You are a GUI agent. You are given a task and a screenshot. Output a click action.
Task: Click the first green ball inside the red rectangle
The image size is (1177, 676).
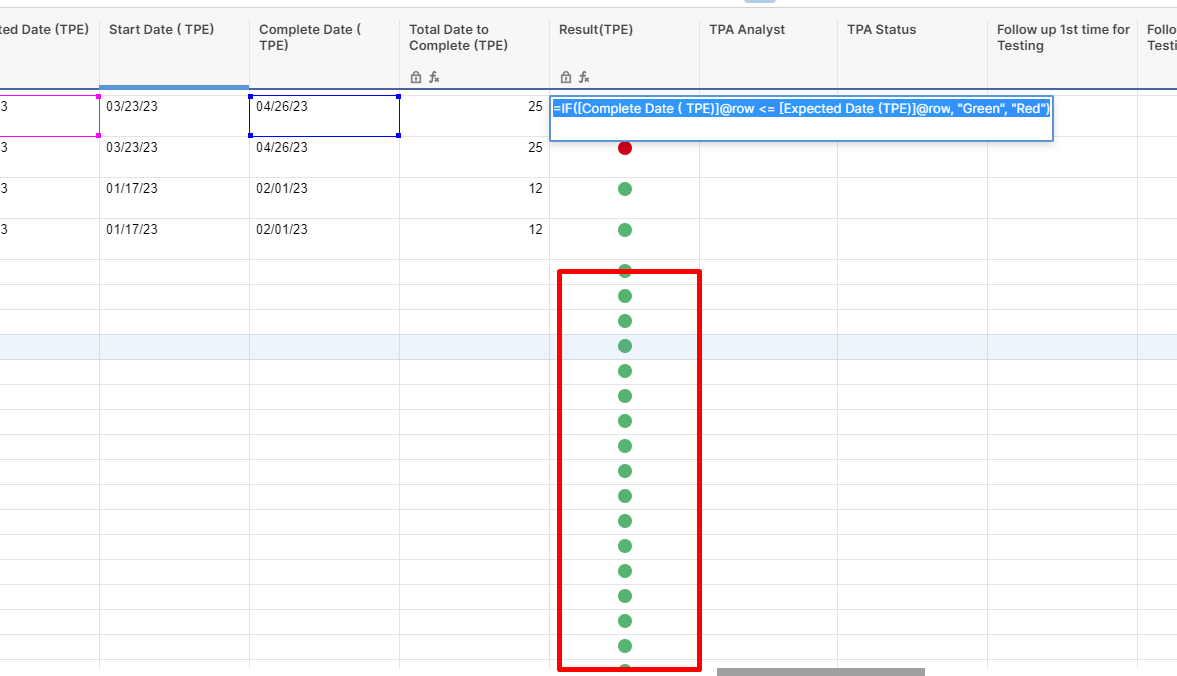tap(625, 270)
